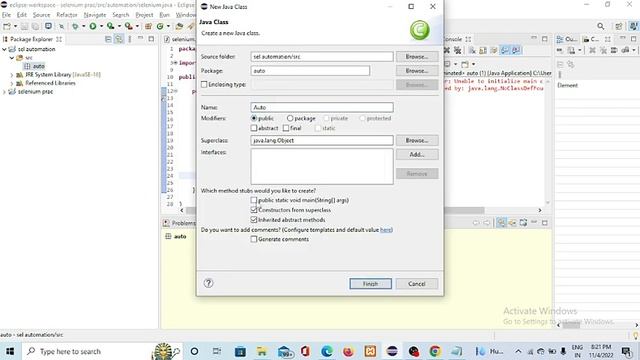The height and width of the screenshot is (360, 640).
Task: Open Microsoft Edge from taskbar
Action: (327, 351)
